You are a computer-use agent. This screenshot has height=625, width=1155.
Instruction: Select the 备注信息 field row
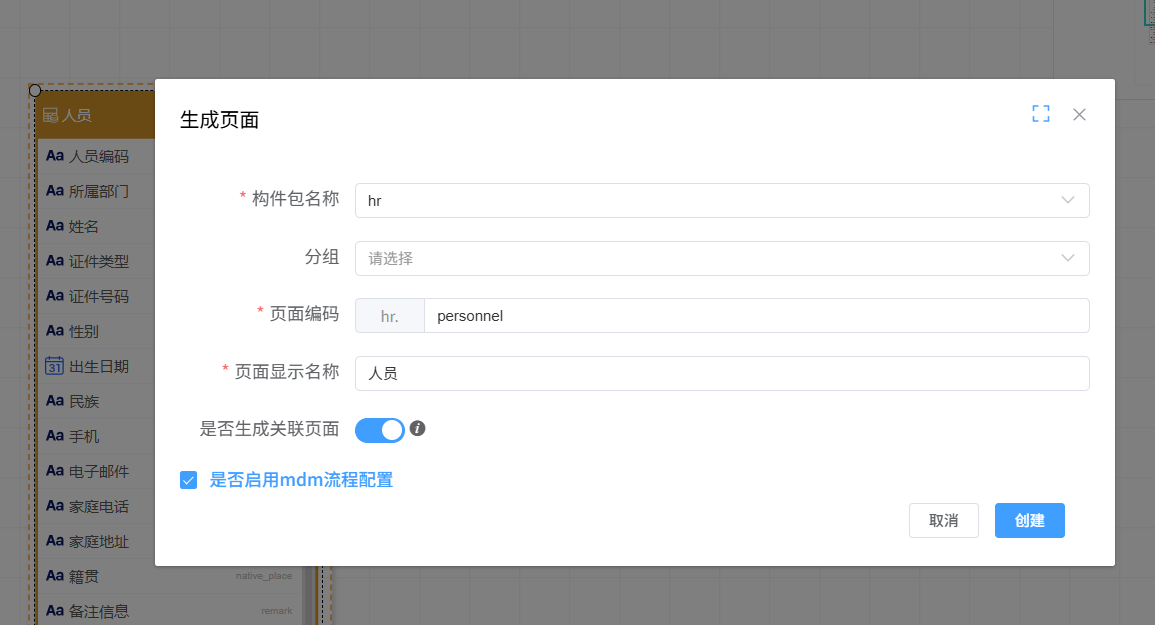tap(169, 611)
